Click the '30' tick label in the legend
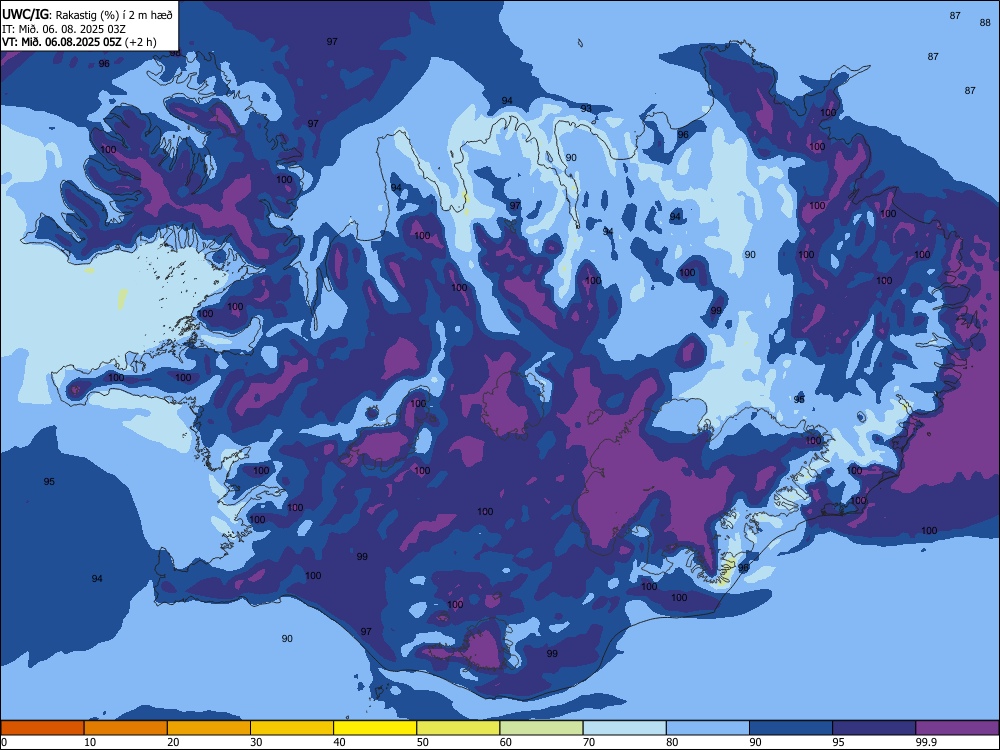 click(256, 742)
